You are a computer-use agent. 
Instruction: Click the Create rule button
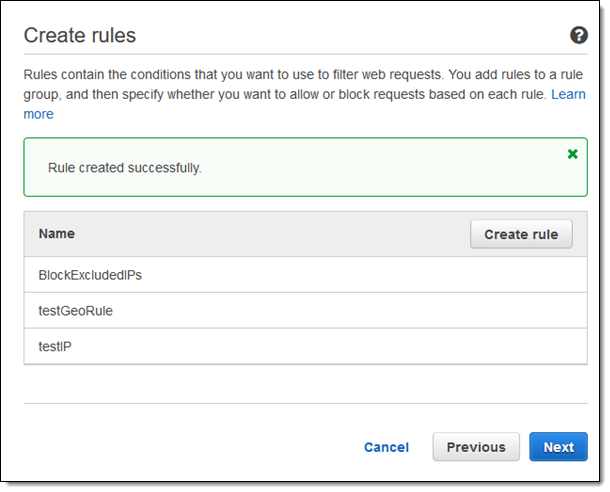[x=521, y=234]
